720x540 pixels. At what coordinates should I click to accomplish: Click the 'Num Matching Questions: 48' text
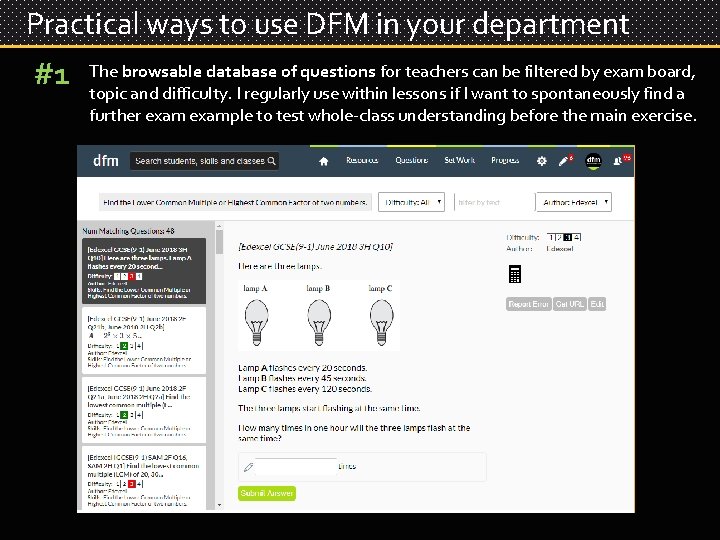click(x=129, y=231)
